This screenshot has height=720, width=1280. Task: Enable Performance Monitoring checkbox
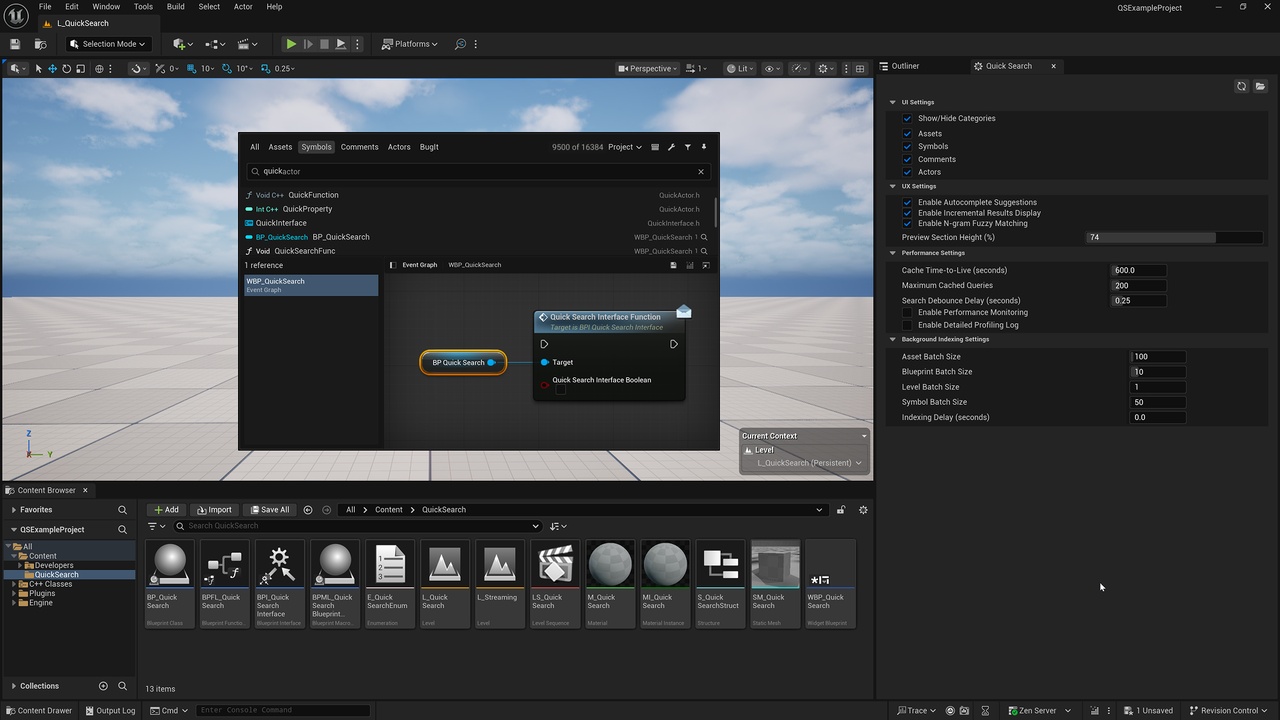click(907, 312)
